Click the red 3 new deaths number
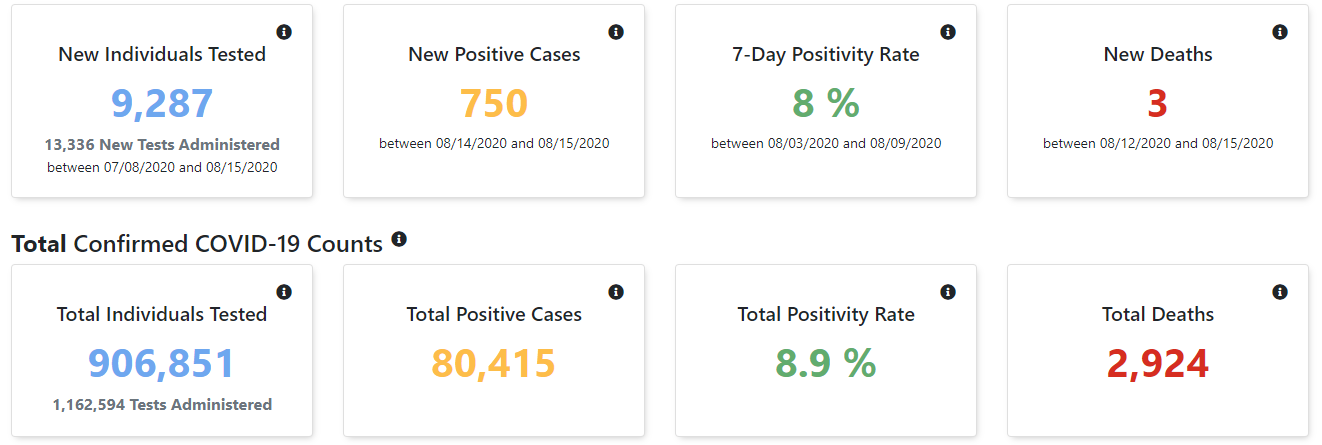This screenshot has height=445, width=1322. [1158, 104]
